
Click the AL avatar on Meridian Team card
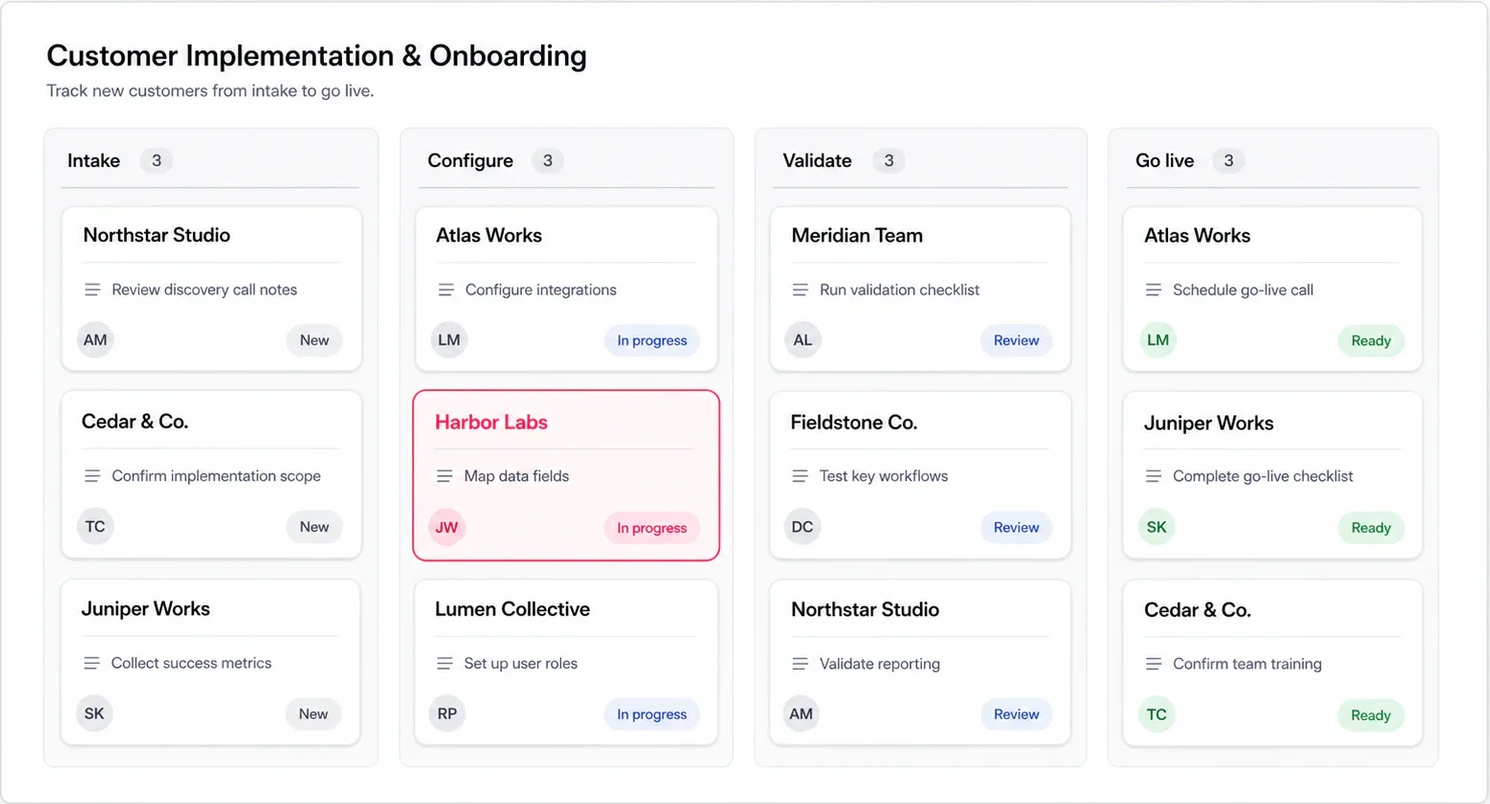tap(802, 340)
